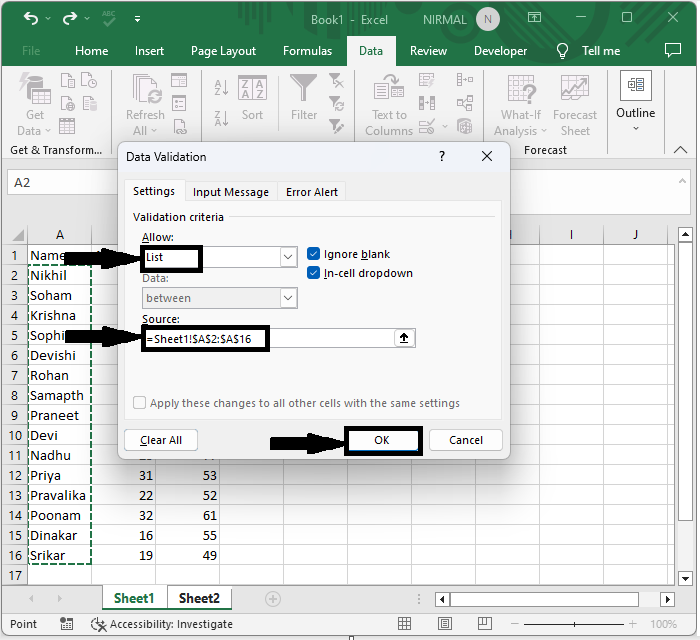Switch to the Input Message tab

pyautogui.click(x=231, y=192)
